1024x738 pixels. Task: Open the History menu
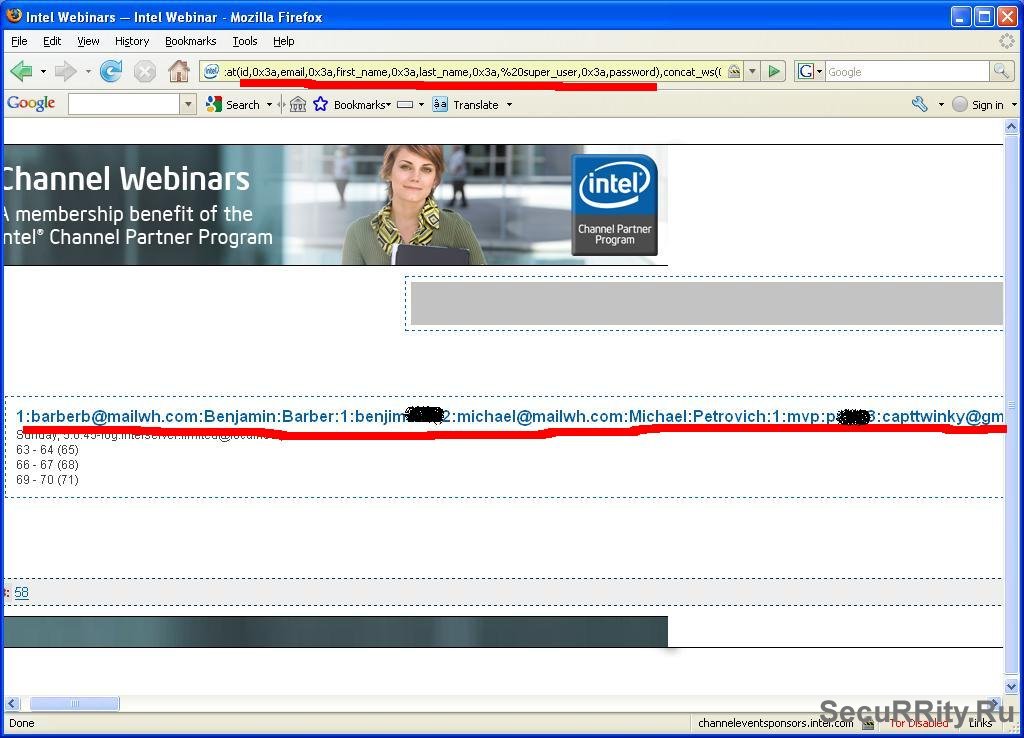point(132,41)
